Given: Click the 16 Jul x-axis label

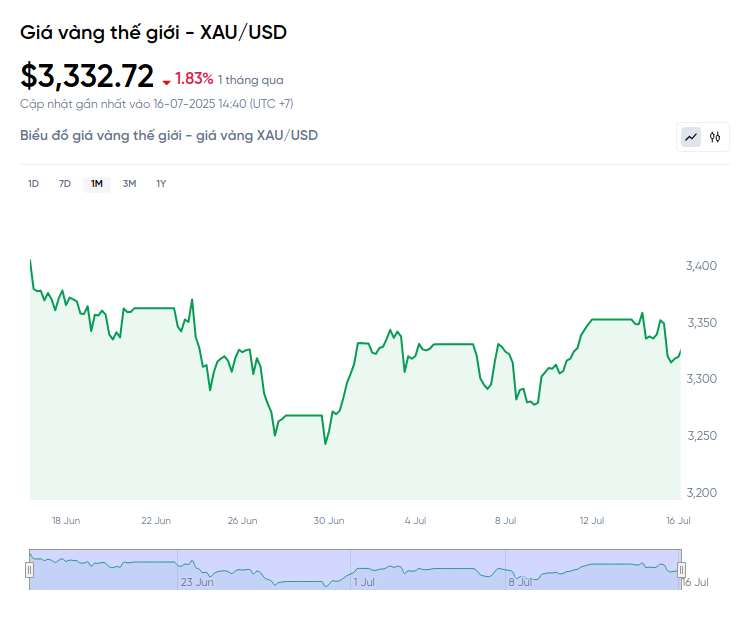Looking at the screenshot, I should pyautogui.click(x=678, y=521).
